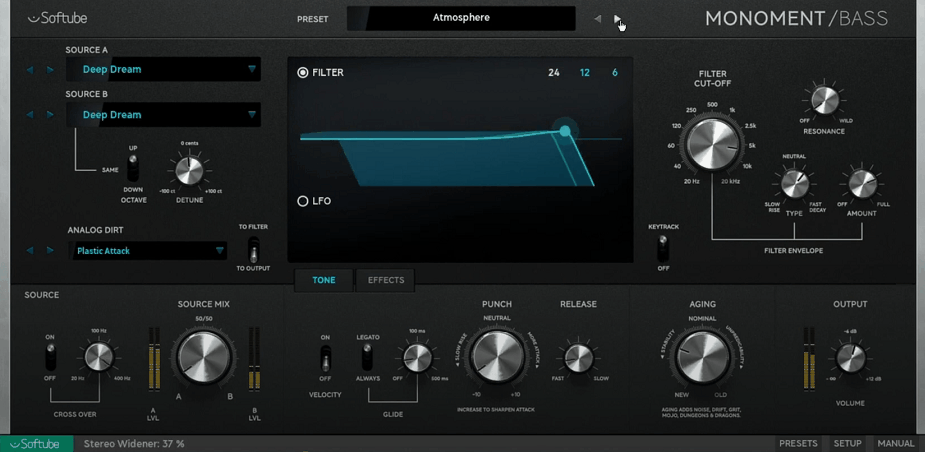Open the Analog Dirt Plastic Attack dropdown

click(x=147, y=251)
